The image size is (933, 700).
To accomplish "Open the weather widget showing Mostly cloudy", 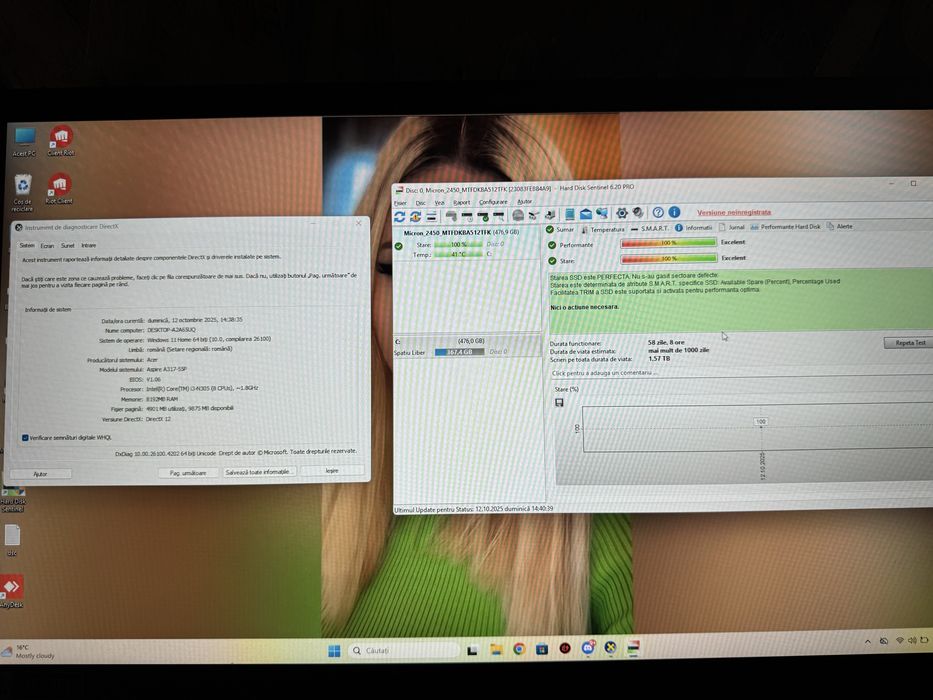I will [29, 652].
